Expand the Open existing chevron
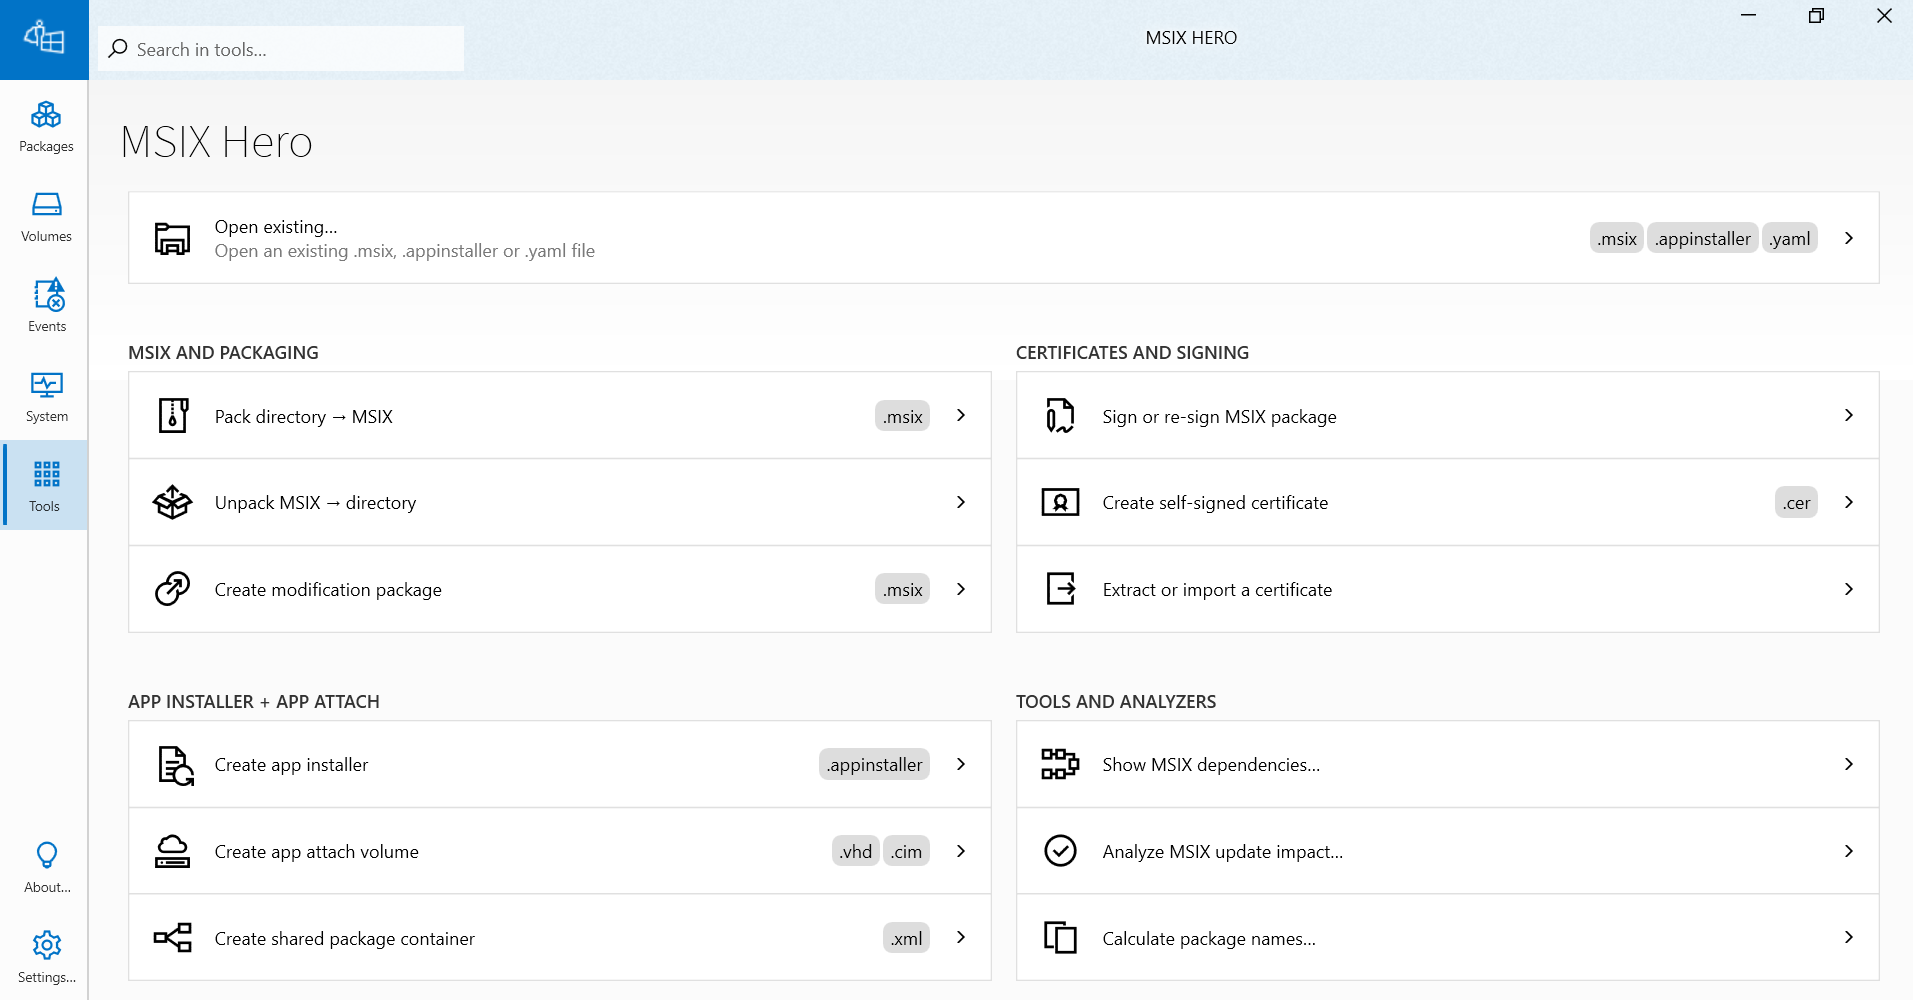 pyautogui.click(x=1849, y=238)
